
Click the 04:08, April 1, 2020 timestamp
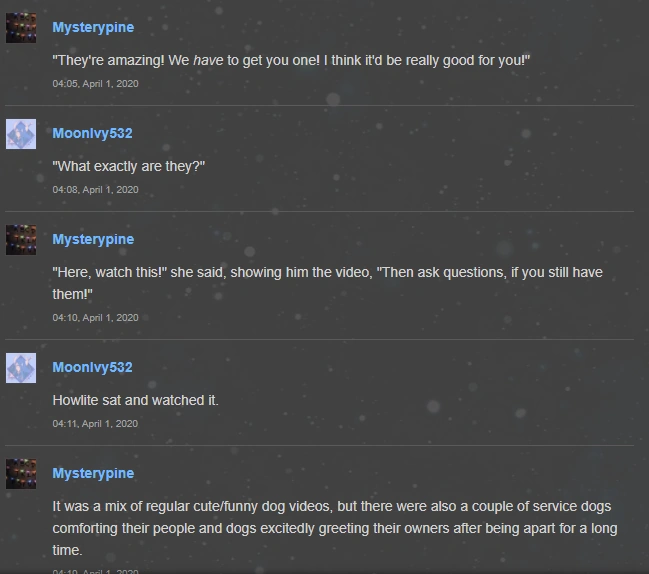(95, 190)
